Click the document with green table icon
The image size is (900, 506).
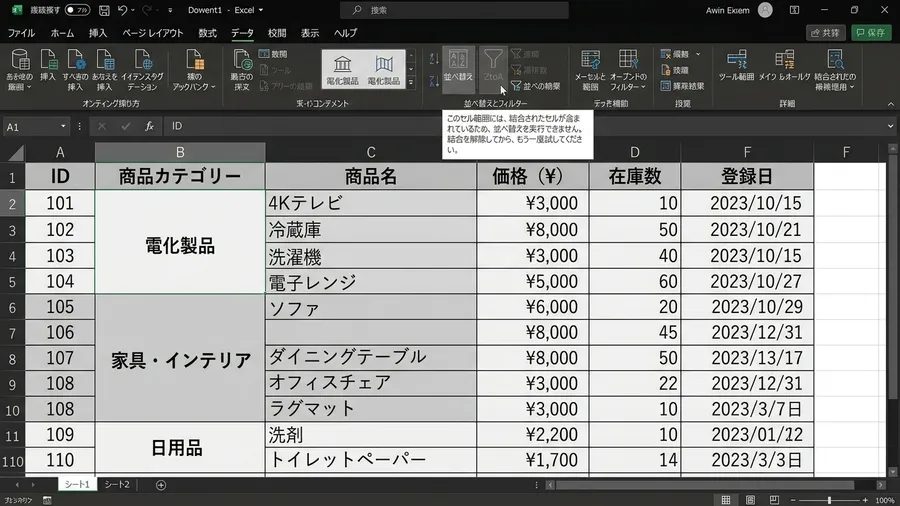(48, 60)
